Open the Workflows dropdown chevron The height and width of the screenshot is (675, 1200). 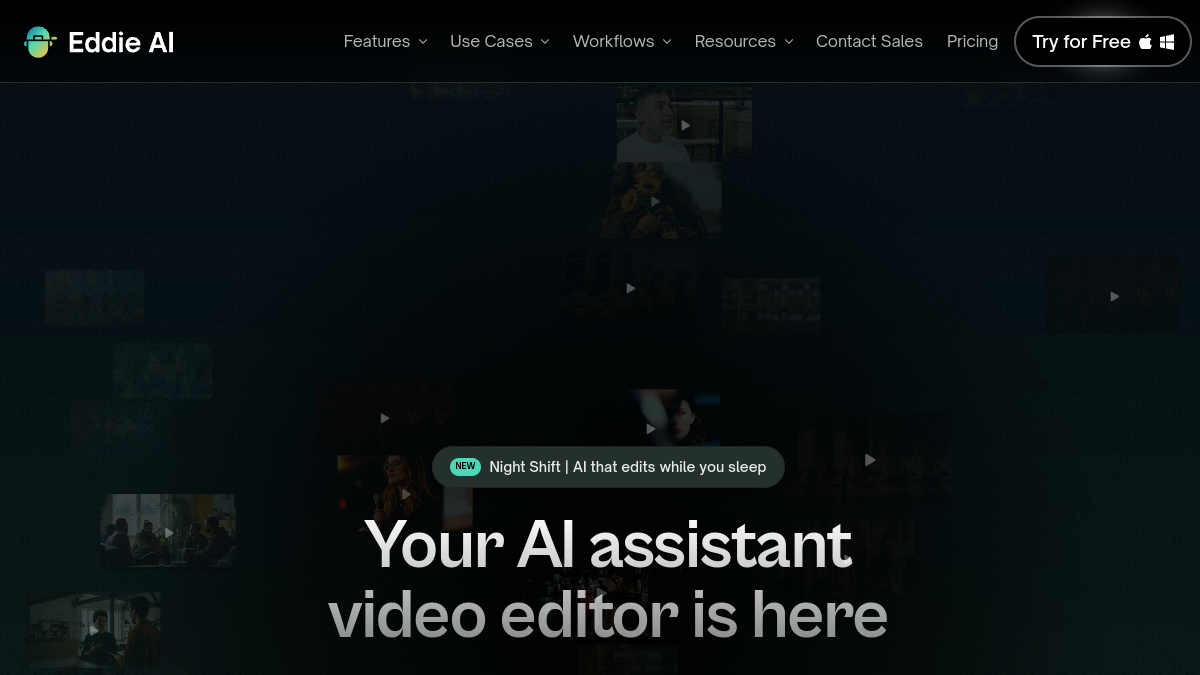click(667, 42)
